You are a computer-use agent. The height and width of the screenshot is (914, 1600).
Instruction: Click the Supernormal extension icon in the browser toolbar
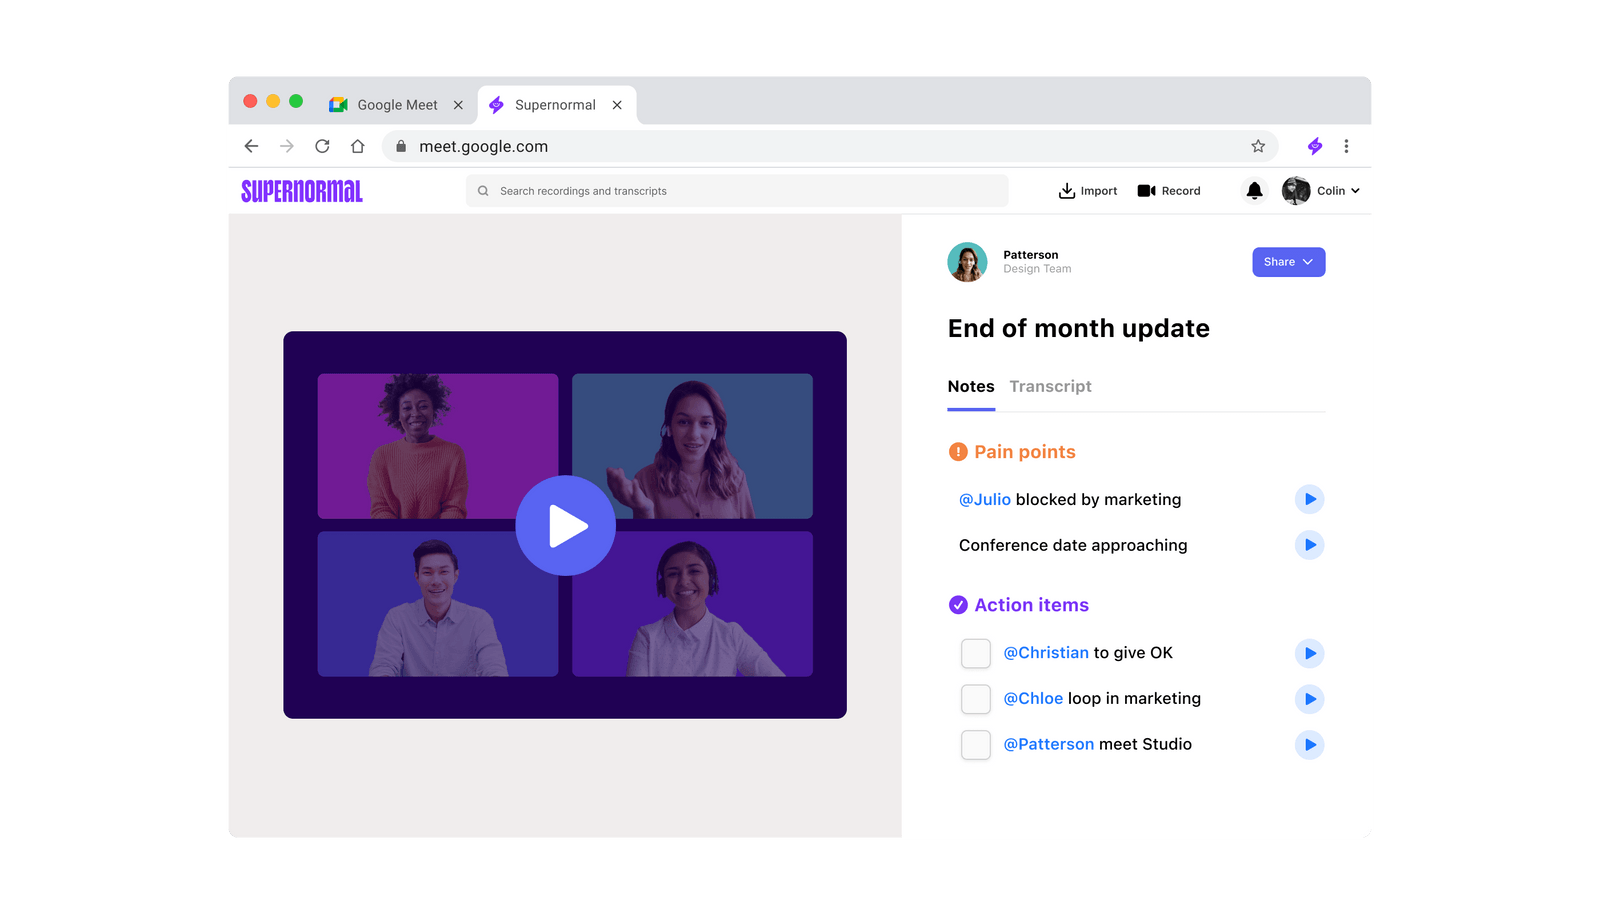(1313, 146)
